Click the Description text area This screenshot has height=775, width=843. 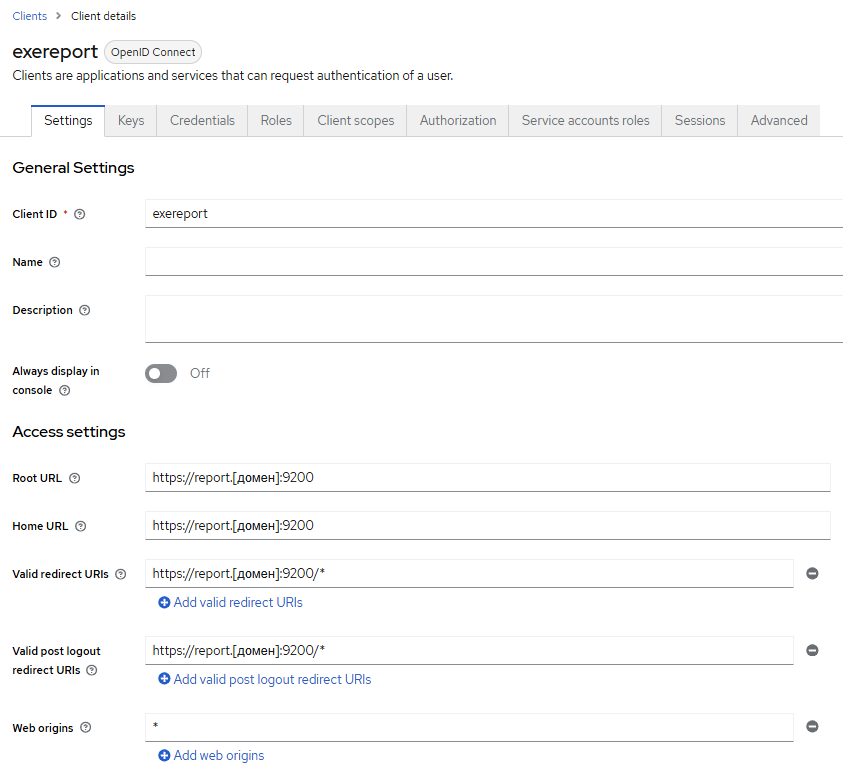click(493, 318)
